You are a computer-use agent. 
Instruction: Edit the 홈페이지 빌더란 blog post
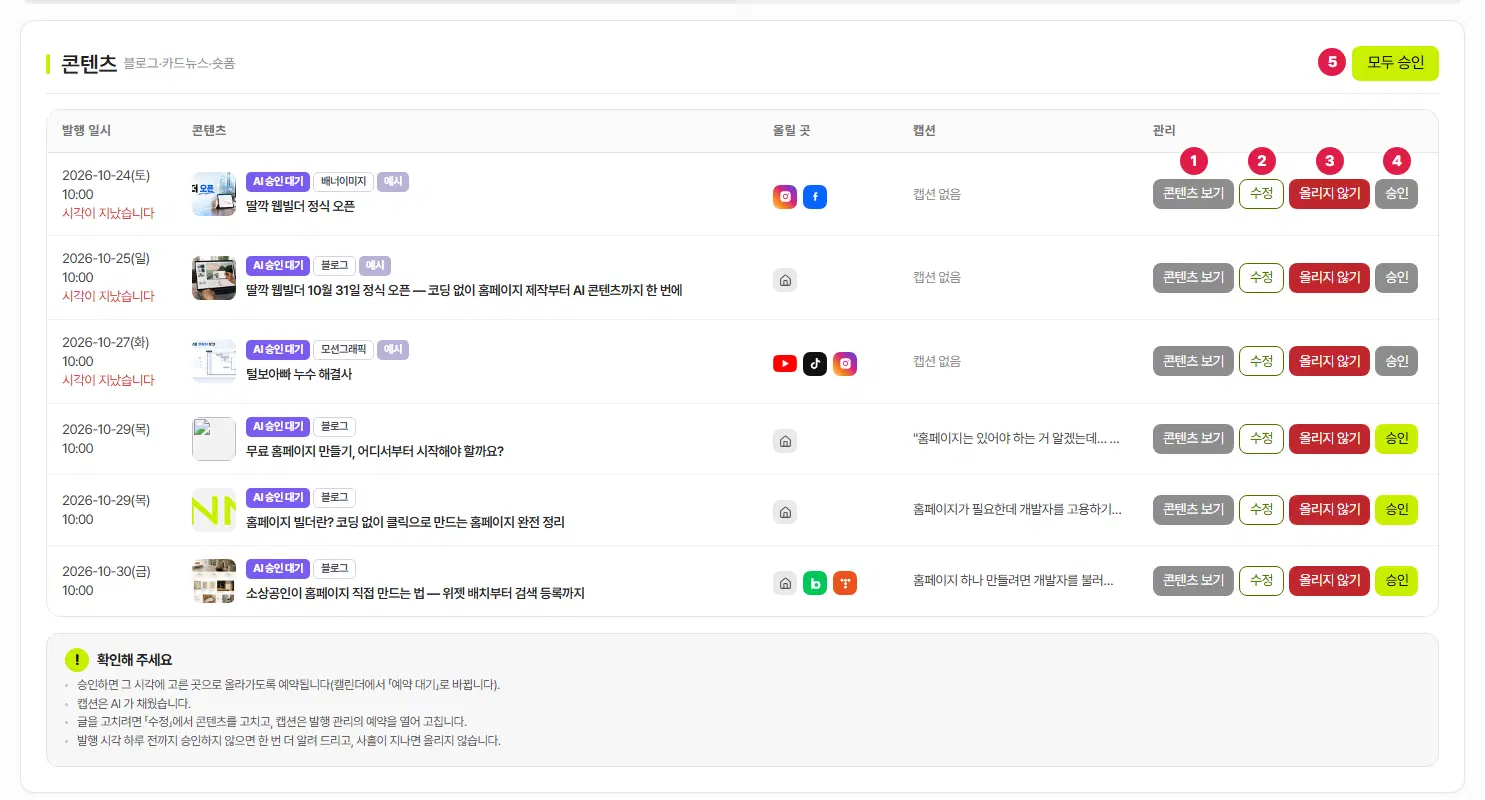pos(1261,510)
